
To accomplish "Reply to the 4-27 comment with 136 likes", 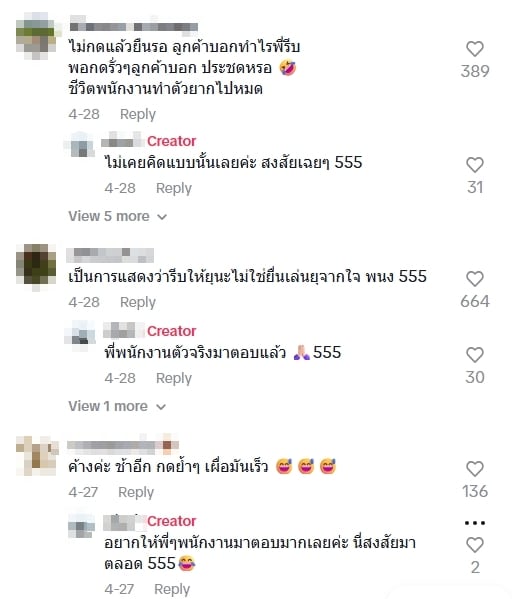I will [136, 492].
